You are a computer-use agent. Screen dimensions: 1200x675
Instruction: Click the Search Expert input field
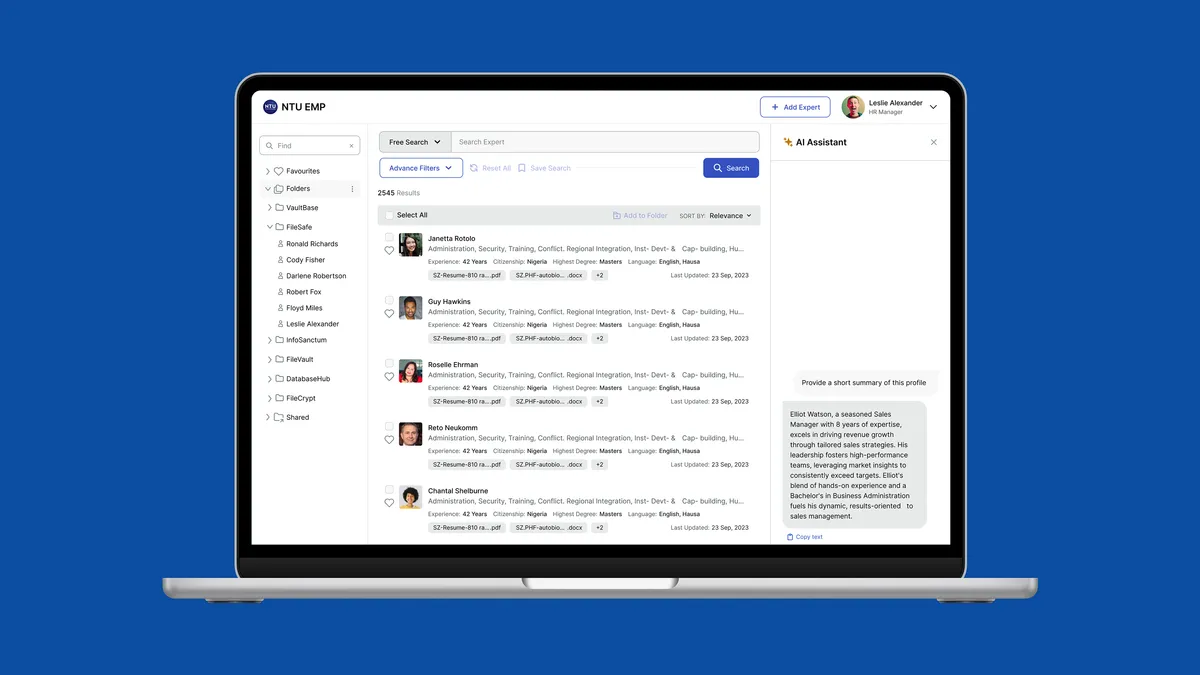605,142
